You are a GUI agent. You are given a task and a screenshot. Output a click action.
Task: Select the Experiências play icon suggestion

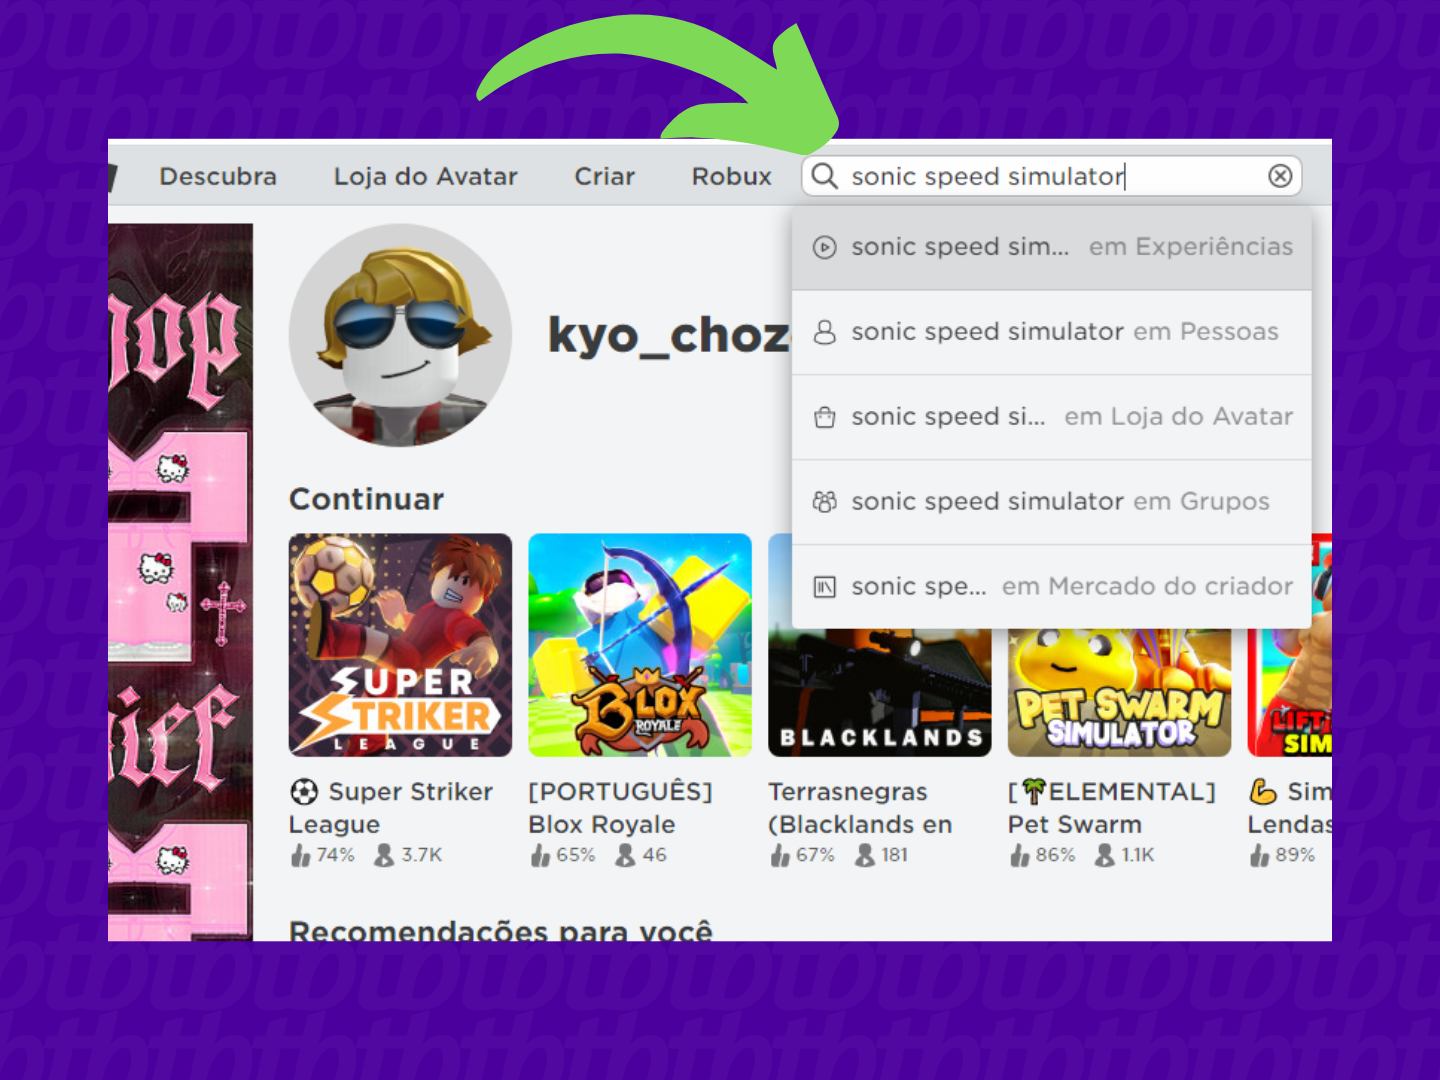click(824, 247)
